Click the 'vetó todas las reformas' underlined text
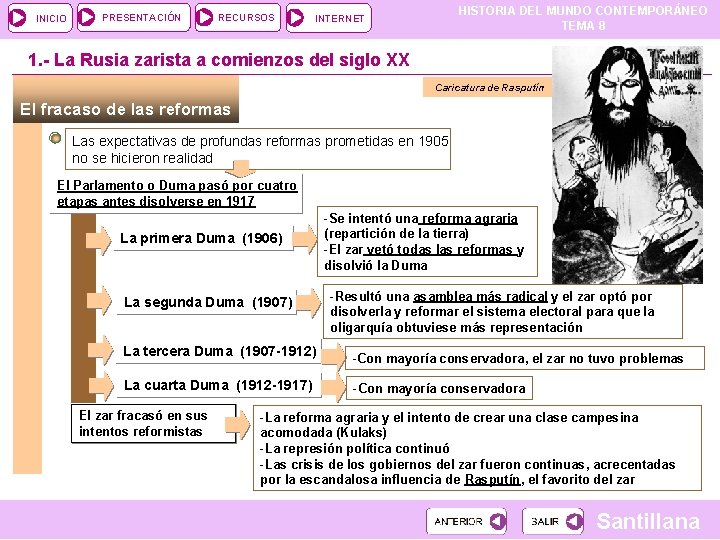 point(440,250)
